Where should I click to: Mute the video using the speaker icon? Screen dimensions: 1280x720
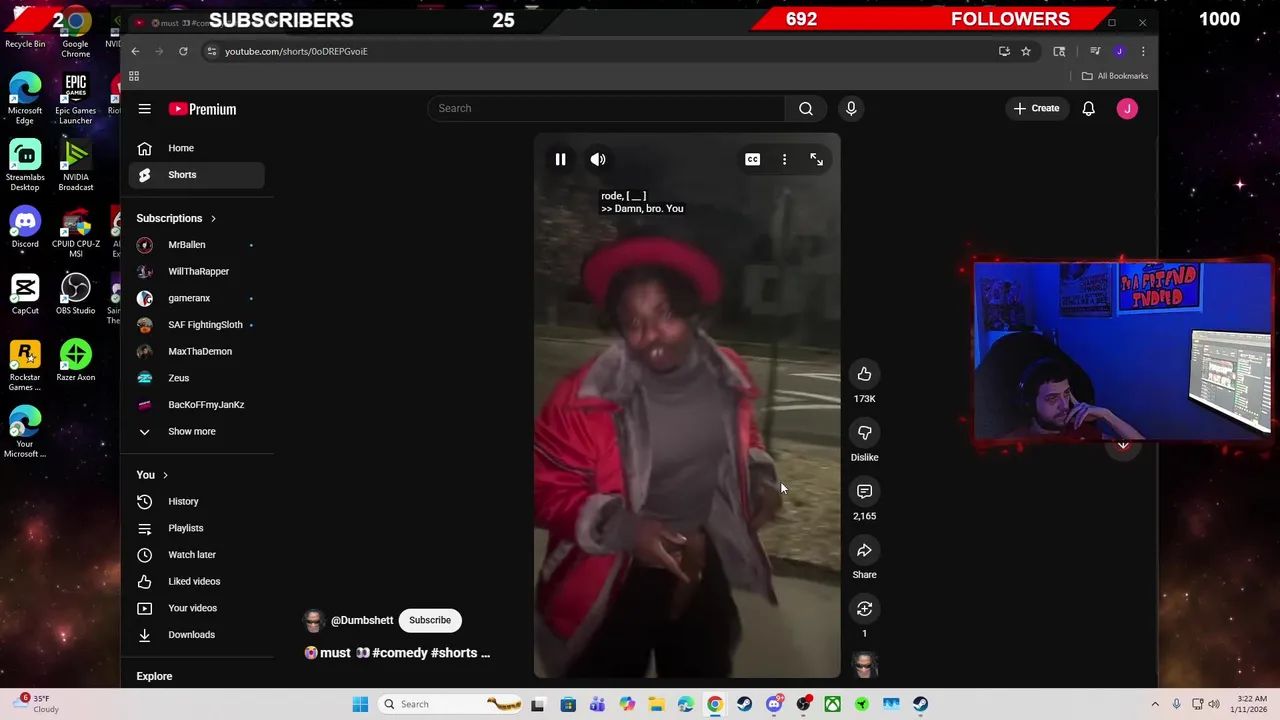(x=598, y=159)
